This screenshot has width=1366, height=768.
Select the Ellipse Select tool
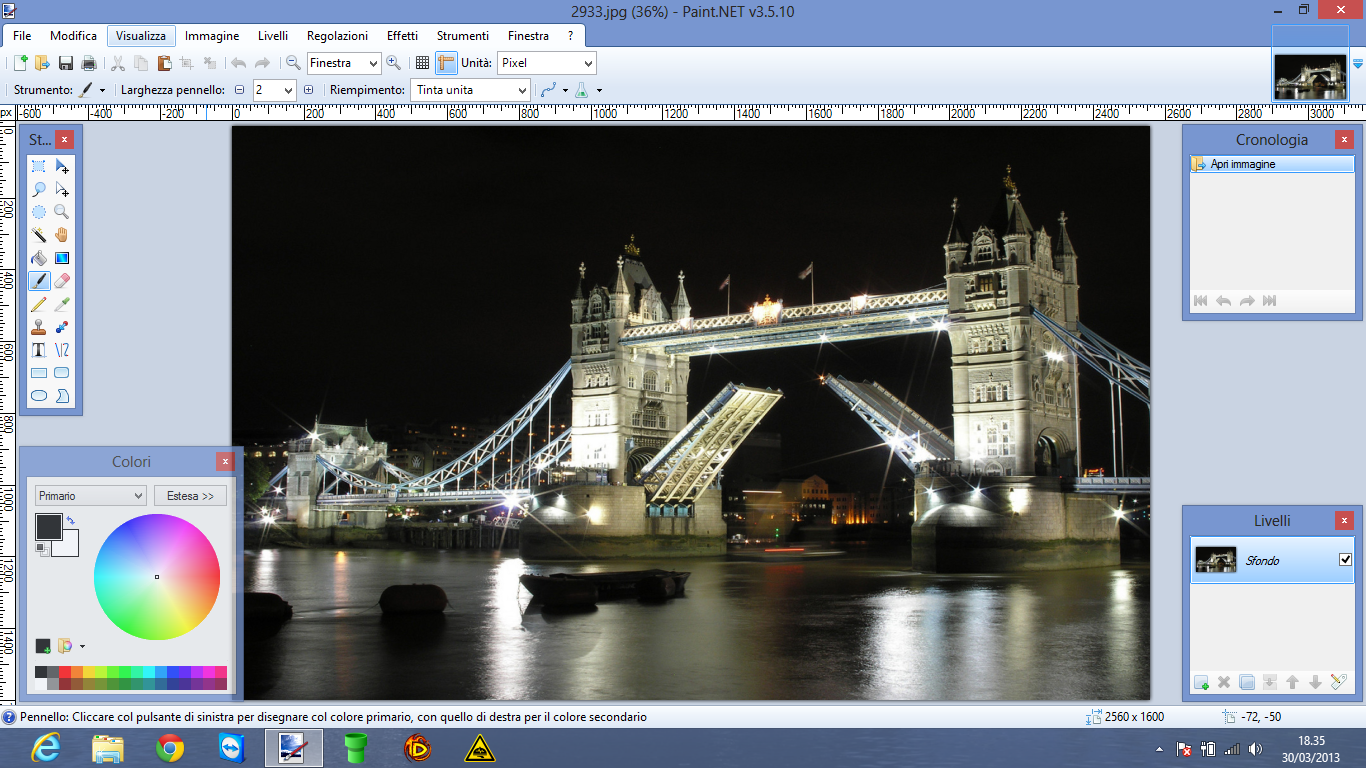[39, 212]
